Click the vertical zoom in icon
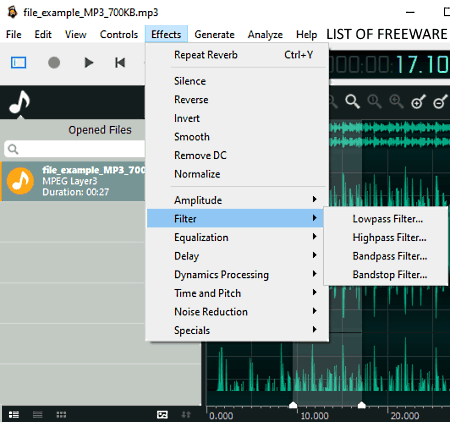This screenshot has width=450, height=422. coord(418,102)
